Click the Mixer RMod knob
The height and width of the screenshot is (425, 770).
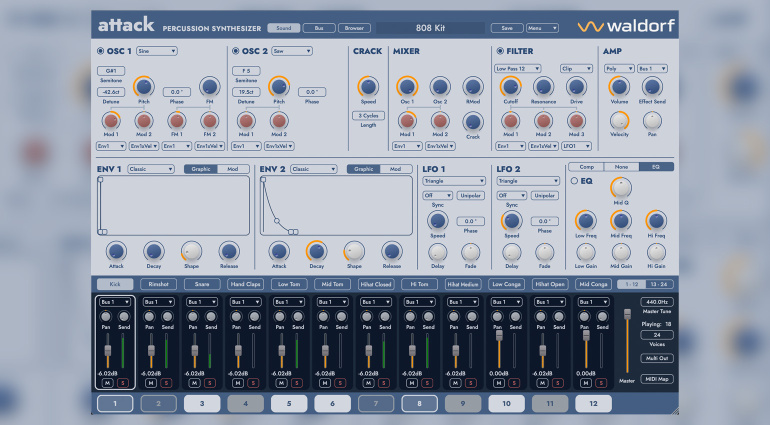(x=472, y=87)
